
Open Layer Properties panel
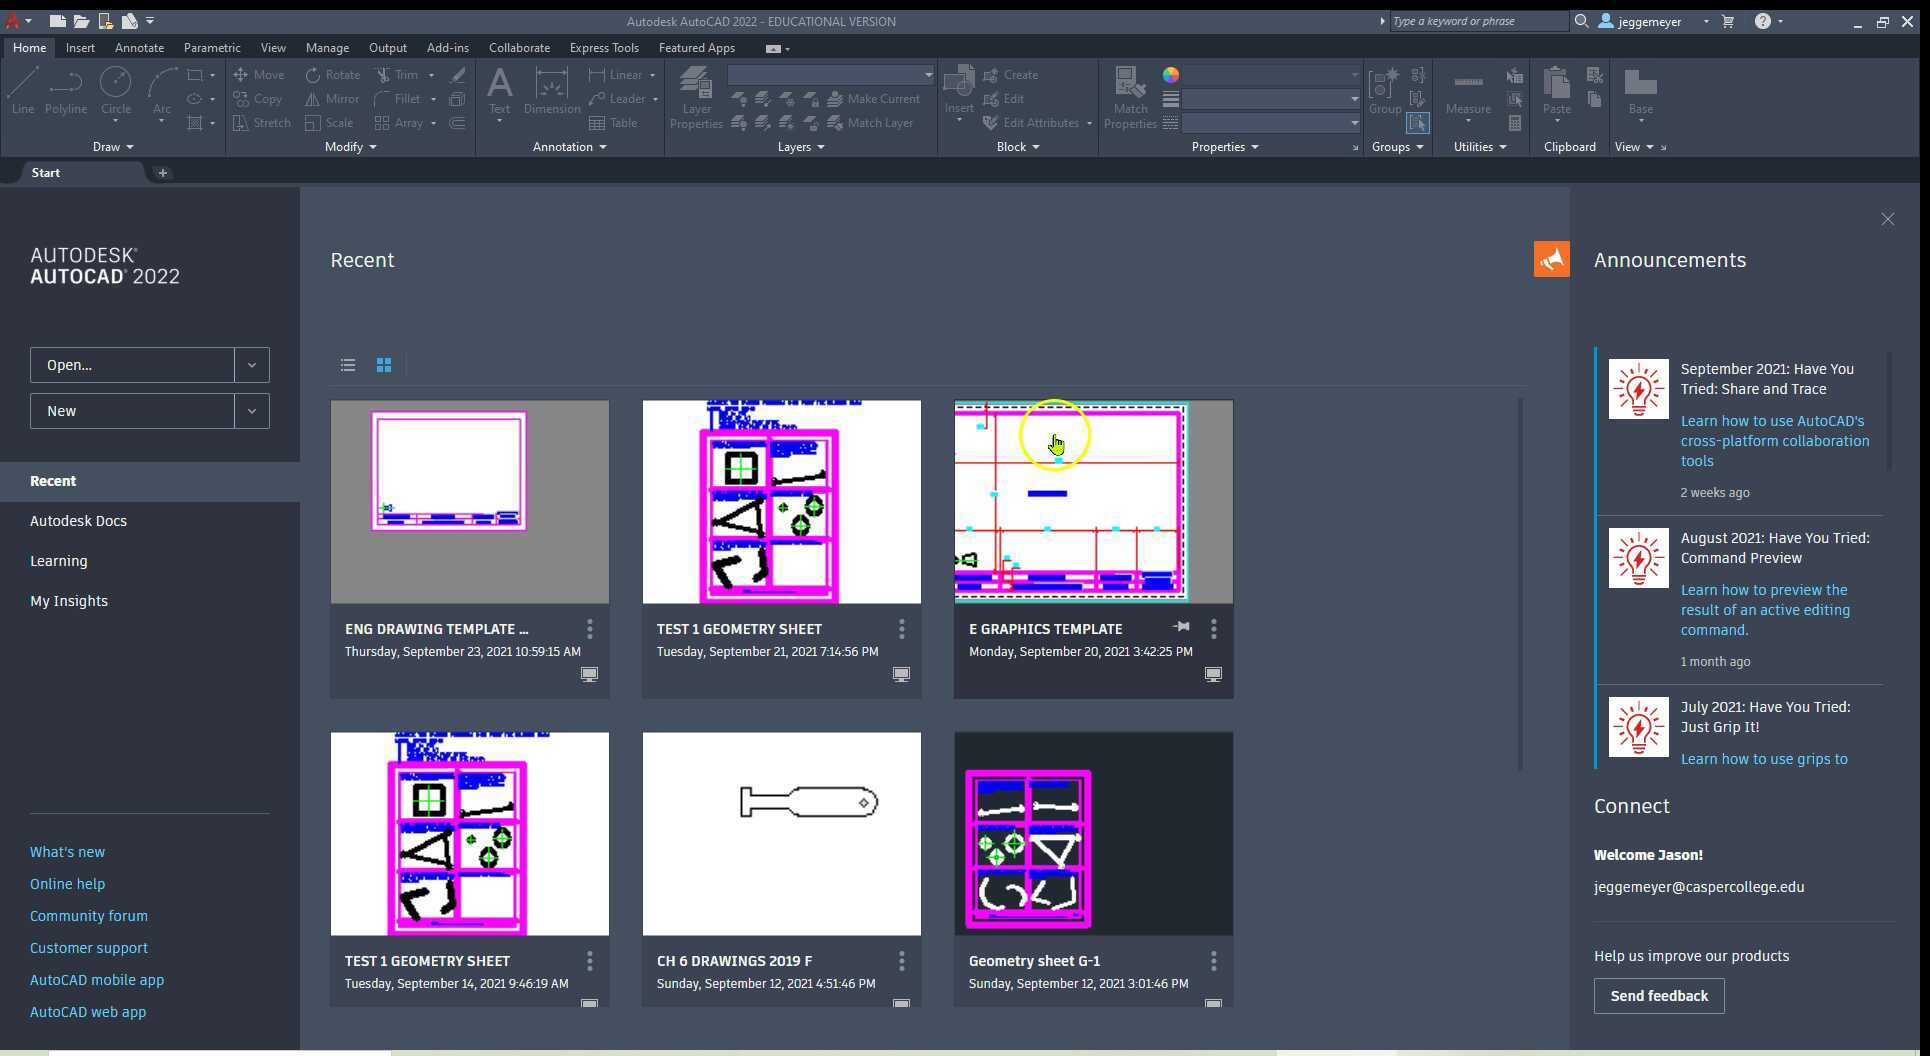pyautogui.click(x=695, y=96)
